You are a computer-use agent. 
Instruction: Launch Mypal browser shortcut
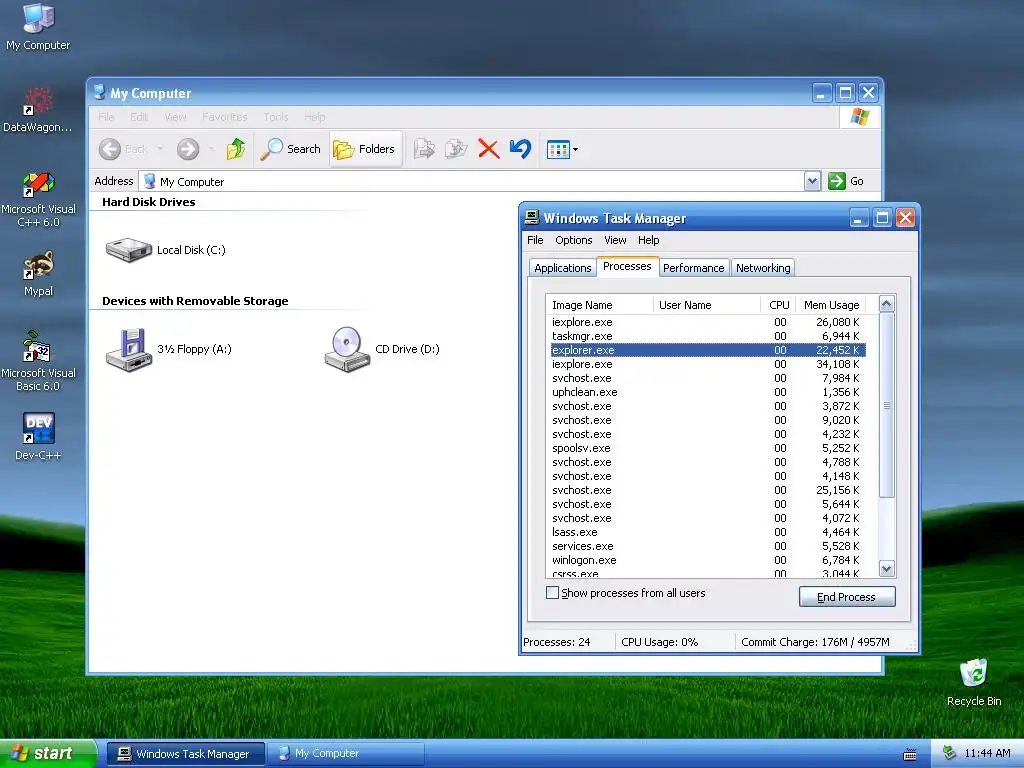pyautogui.click(x=38, y=274)
